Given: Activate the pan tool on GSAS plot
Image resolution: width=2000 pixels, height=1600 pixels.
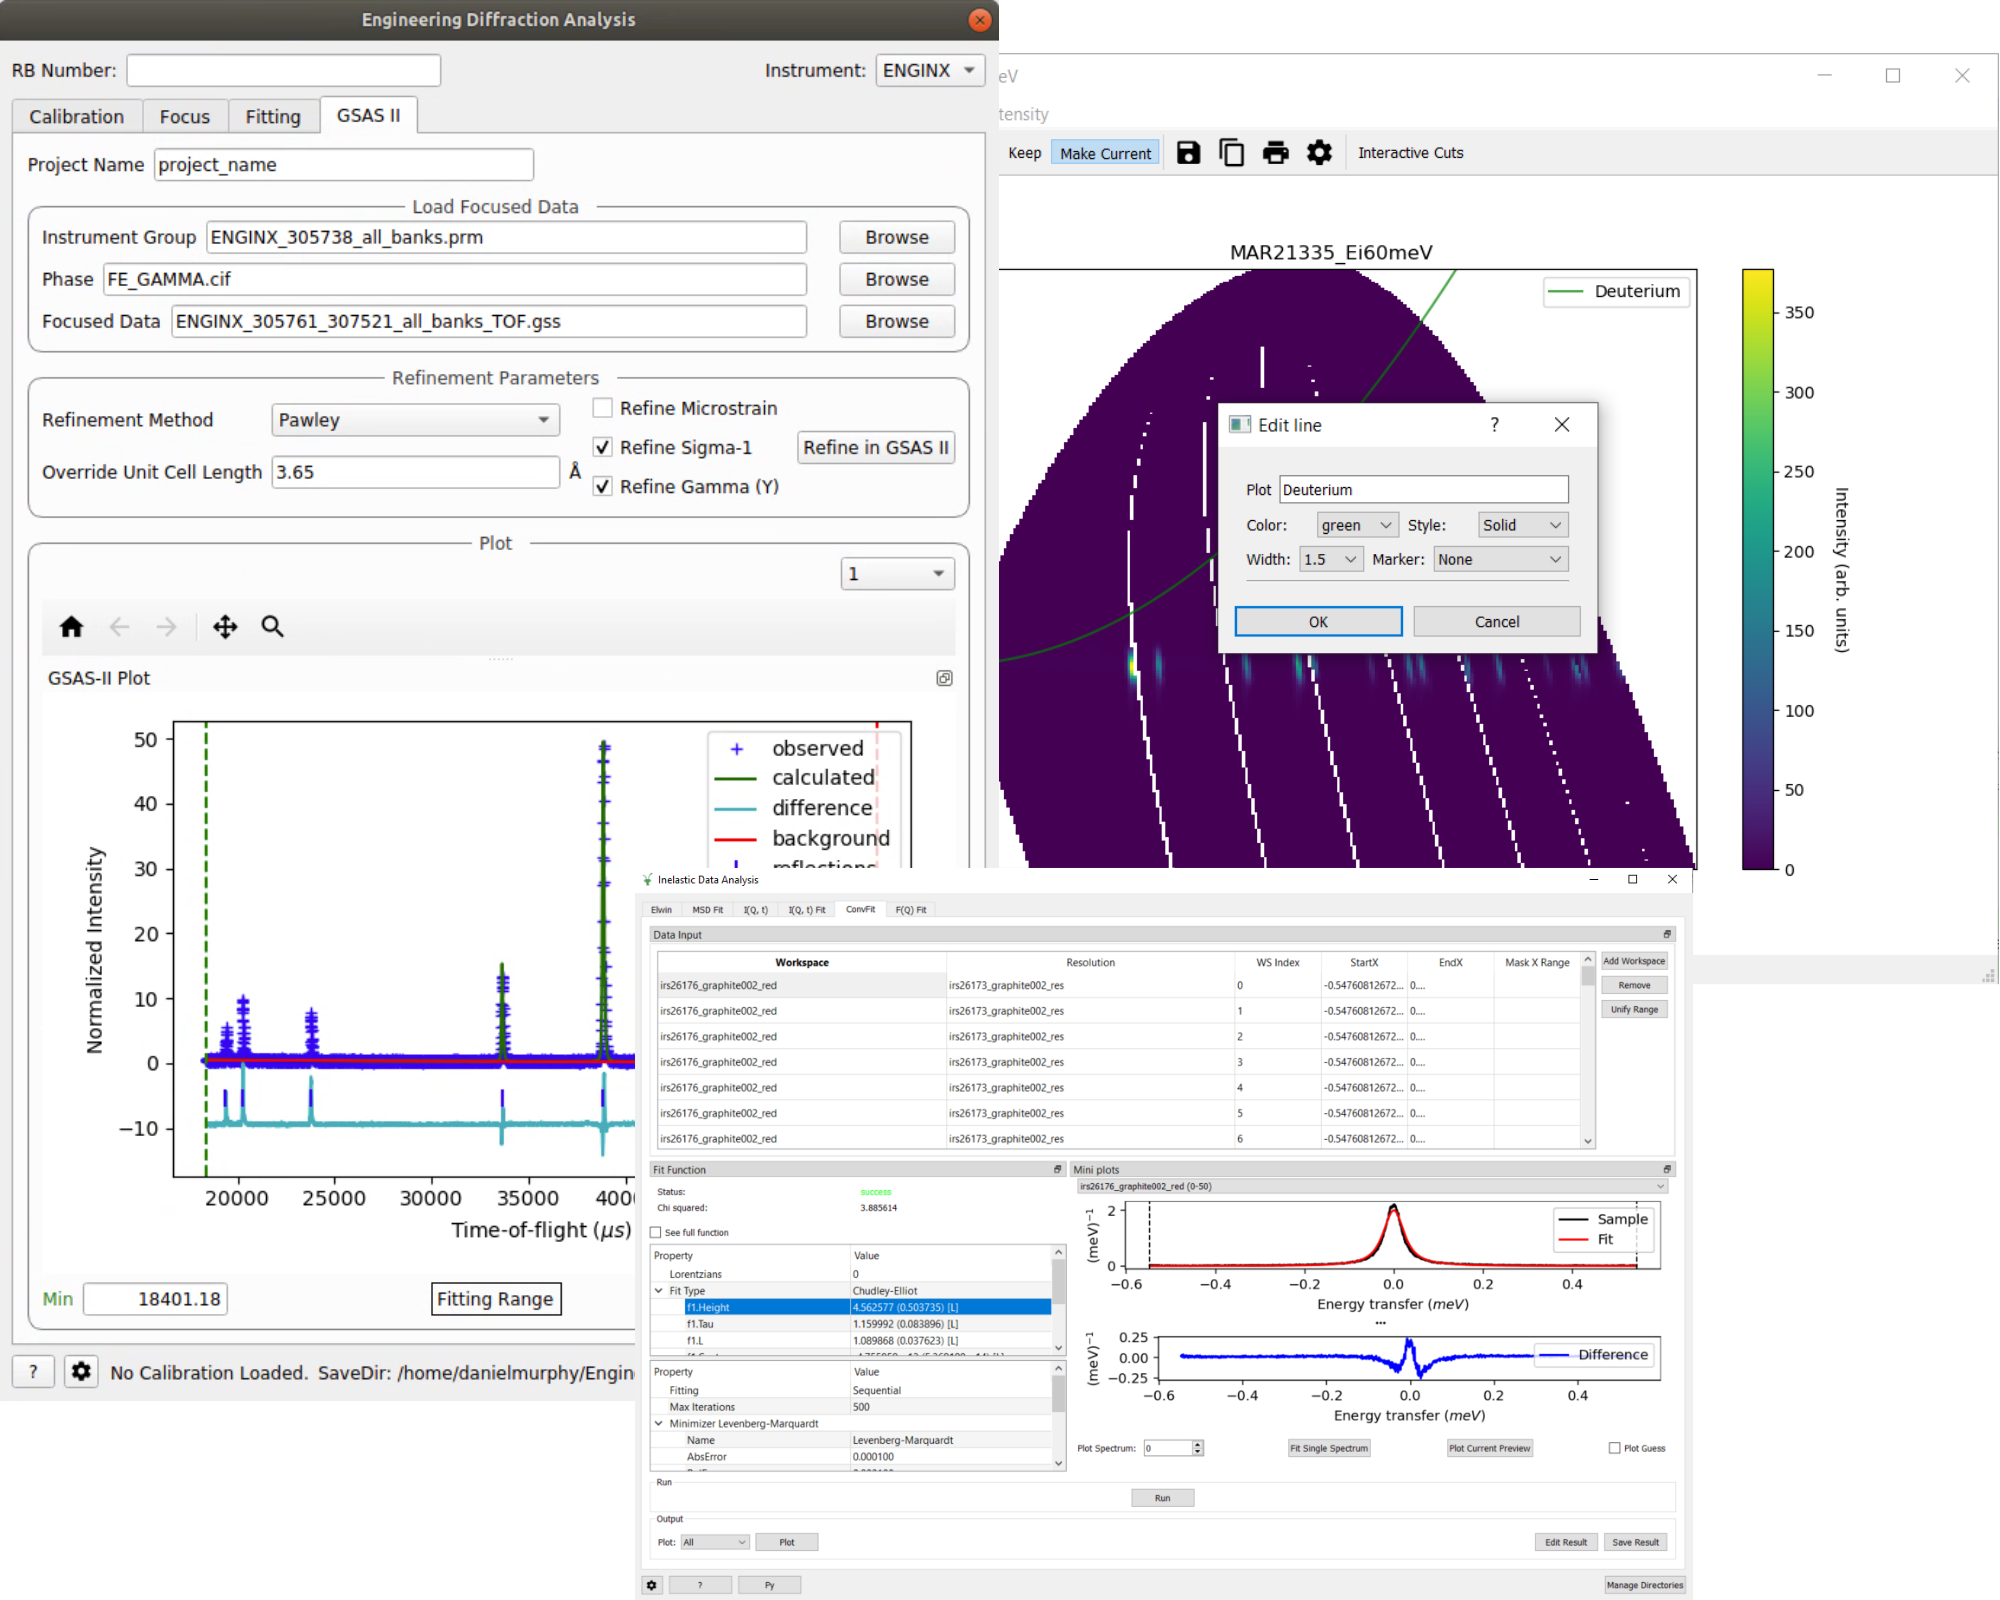Looking at the screenshot, I should pyautogui.click(x=225, y=627).
